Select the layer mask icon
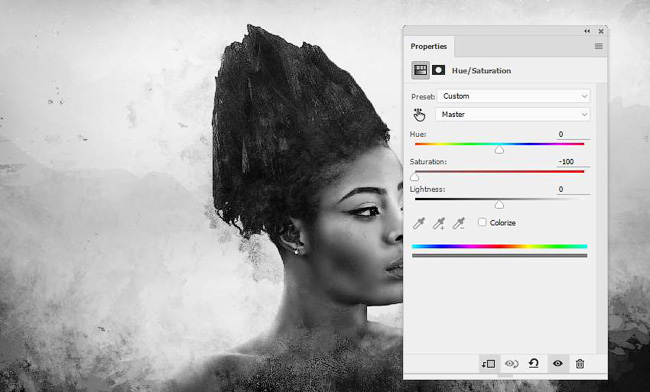The width and height of the screenshot is (650, 392). pyautogui.click(x=438, y=70)
